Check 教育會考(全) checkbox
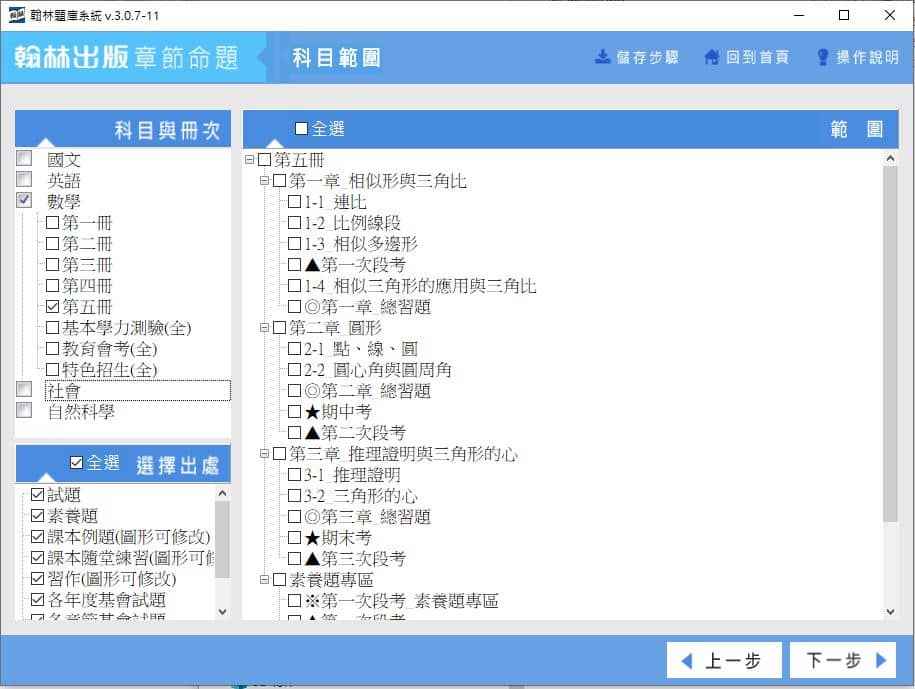 coord(53,348)
